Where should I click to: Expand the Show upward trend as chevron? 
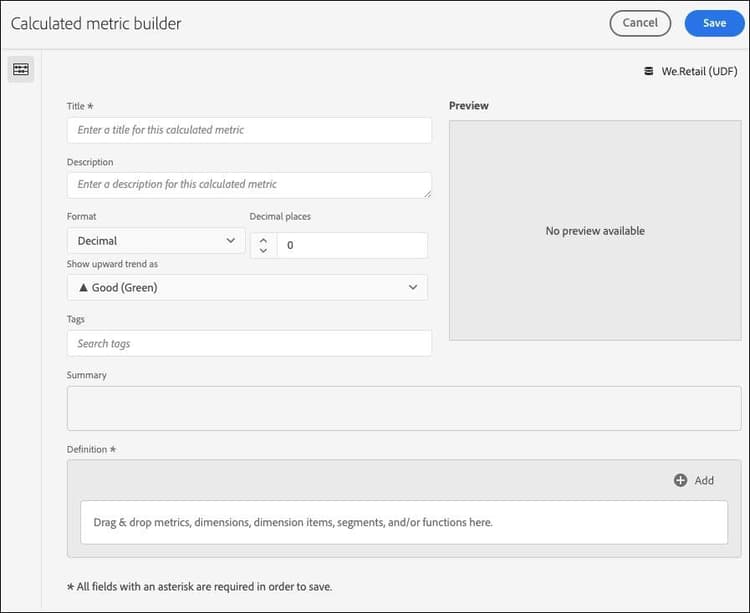[413, 288]
